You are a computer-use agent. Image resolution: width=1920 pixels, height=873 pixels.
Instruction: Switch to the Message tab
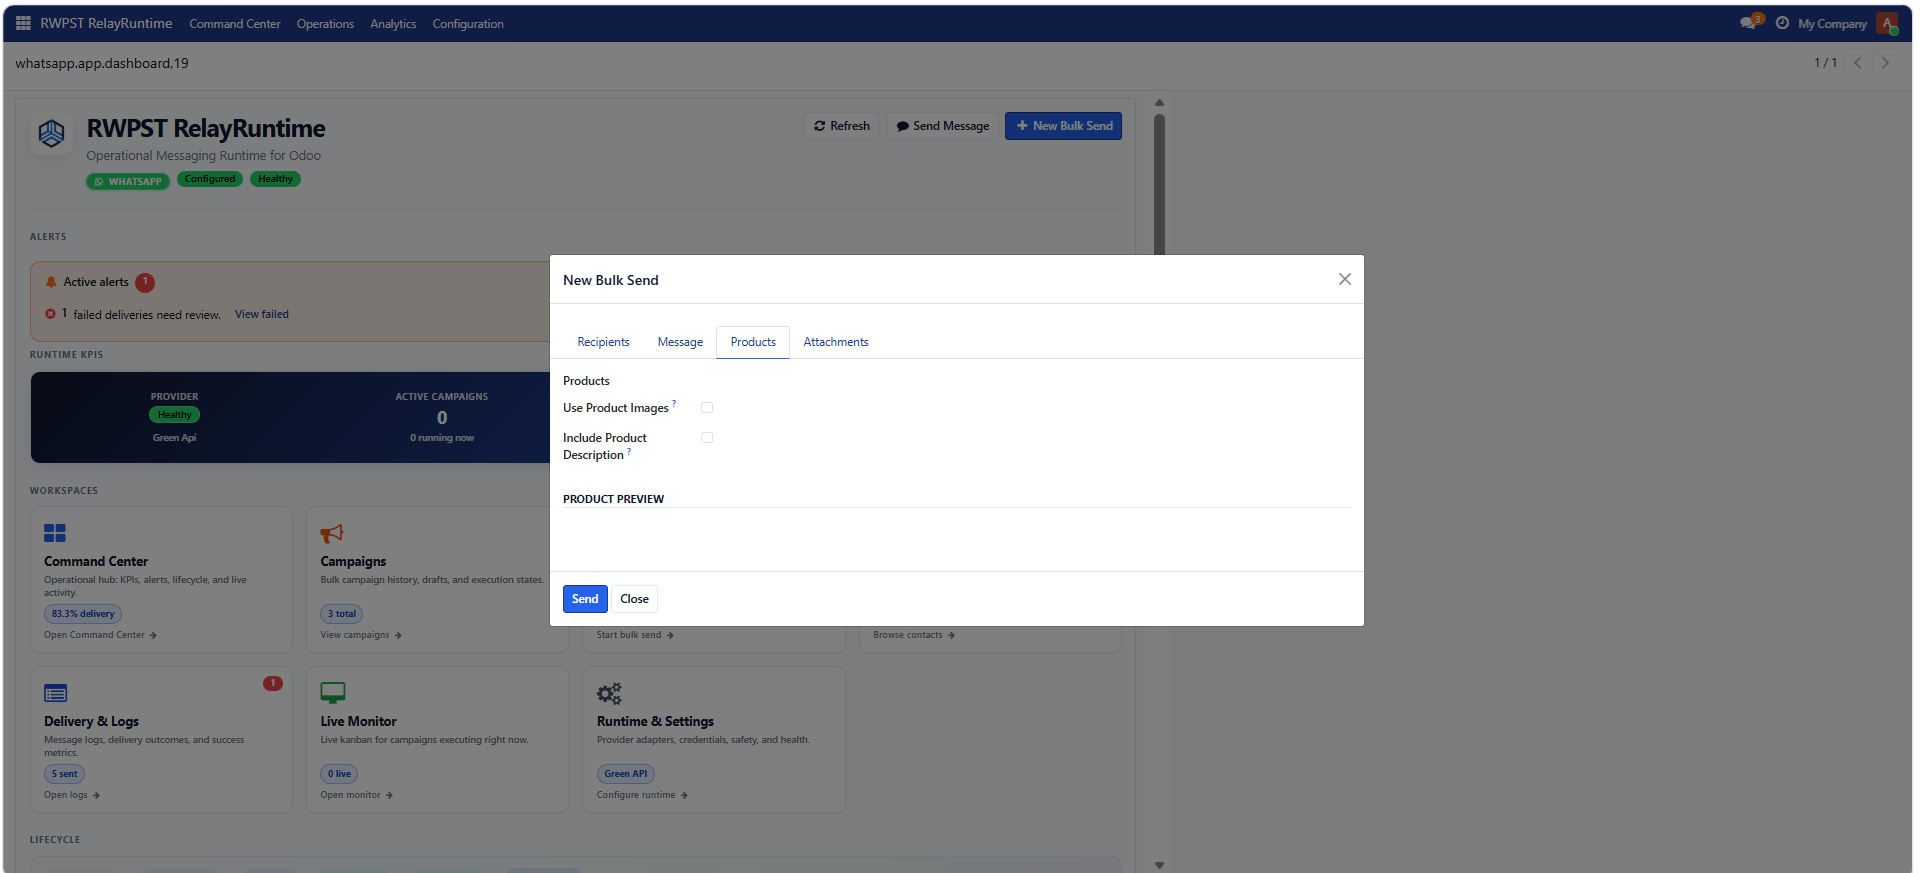(680, 342)
